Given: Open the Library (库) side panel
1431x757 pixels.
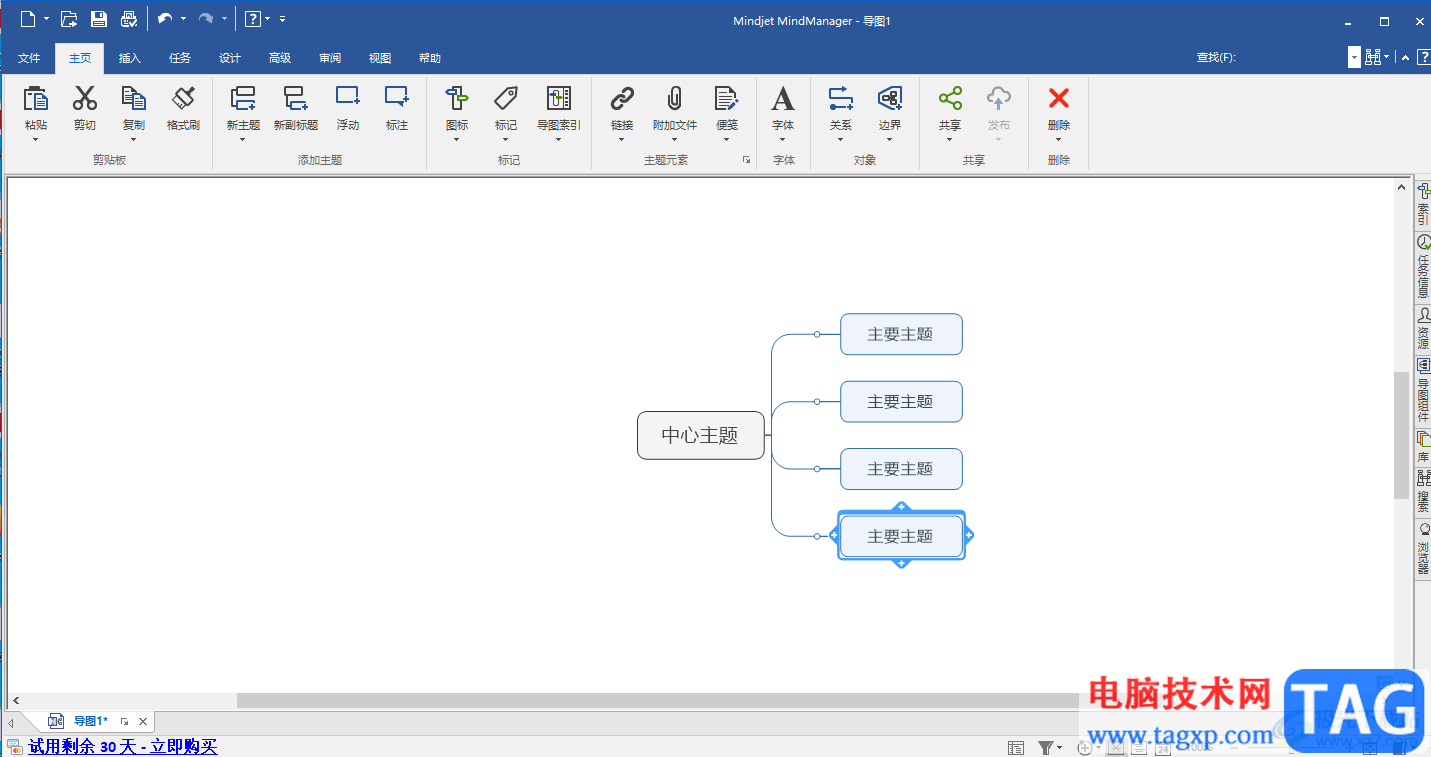Looking at the screenshot, I should point(1423,447).
